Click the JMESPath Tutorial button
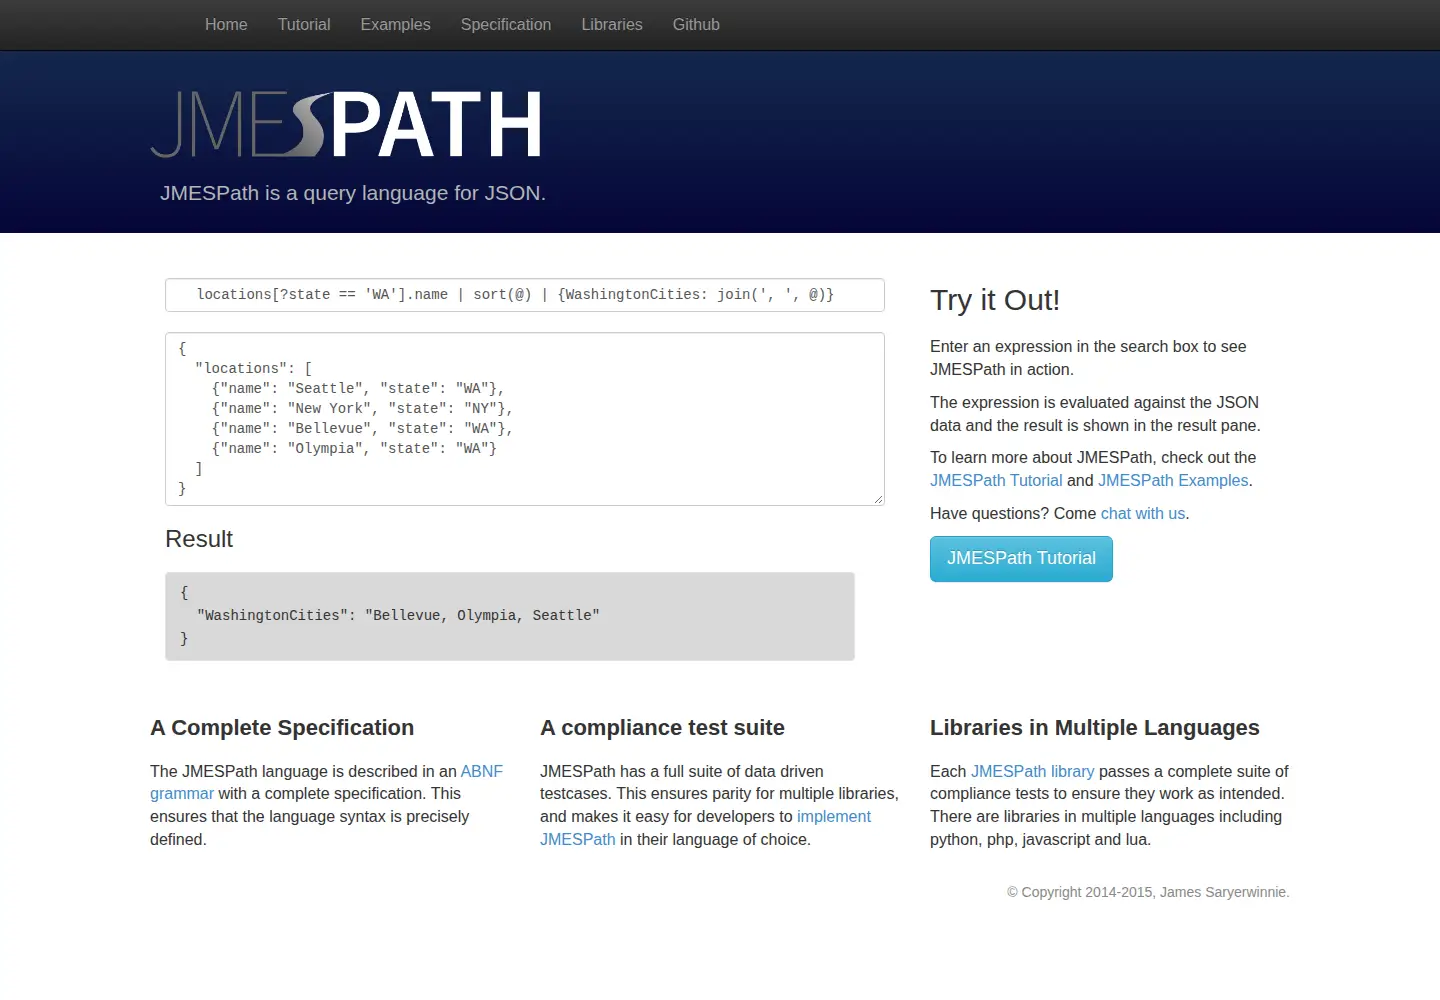 pyautogui.click(x=1021, y=559)
